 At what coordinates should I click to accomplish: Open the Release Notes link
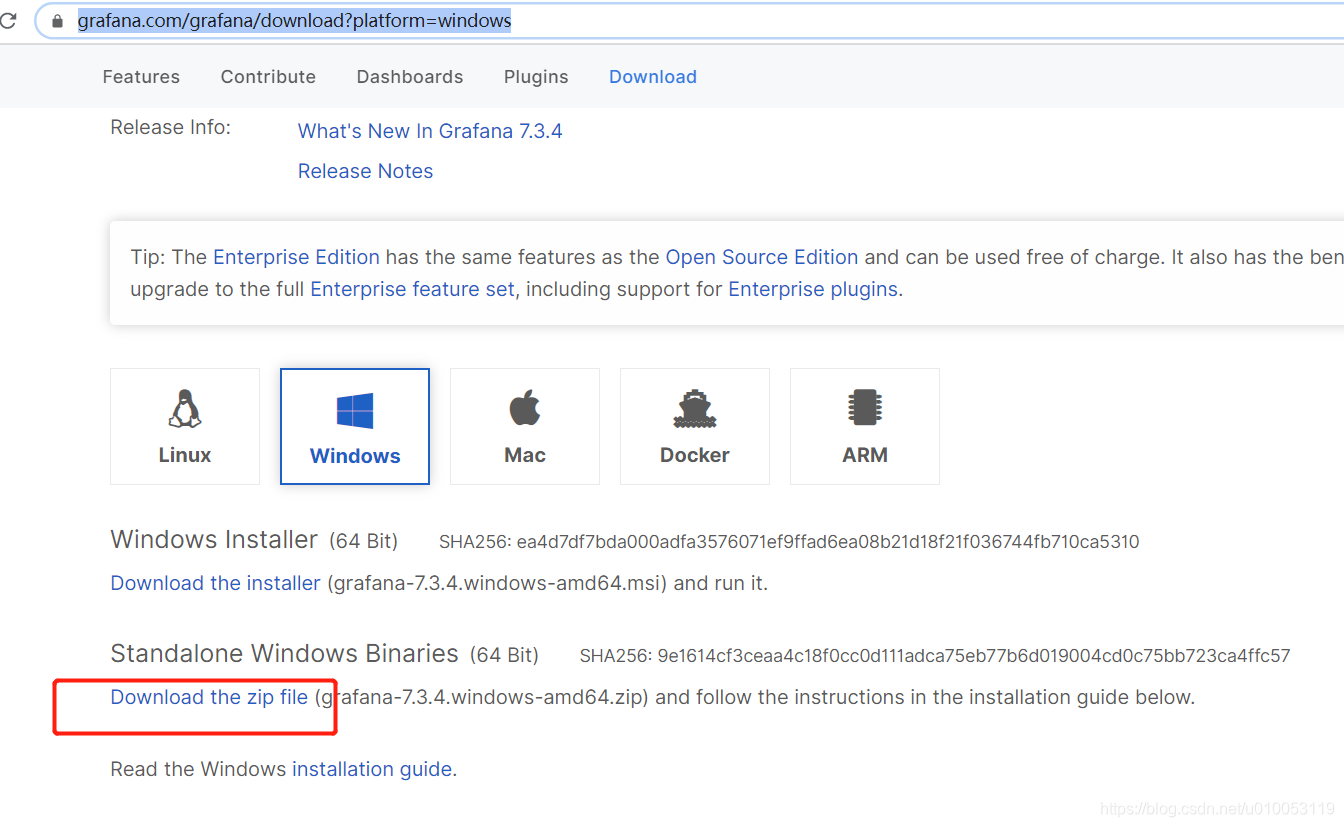[x=365, y=171]
